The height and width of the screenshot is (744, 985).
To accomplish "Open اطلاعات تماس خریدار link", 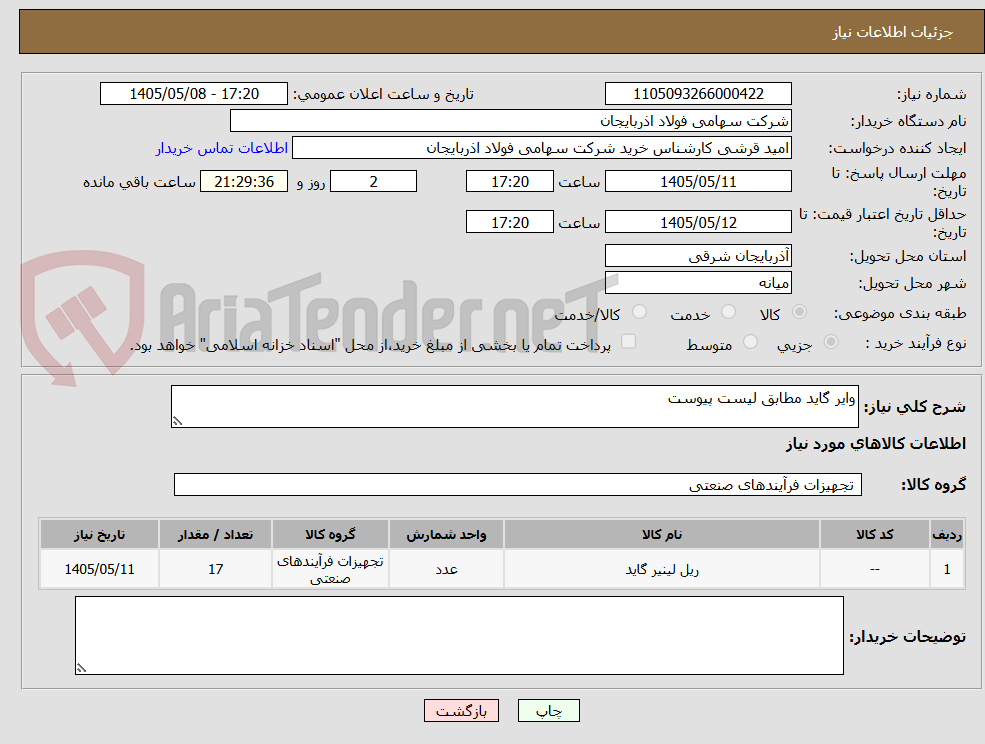I will pos(222,148).
